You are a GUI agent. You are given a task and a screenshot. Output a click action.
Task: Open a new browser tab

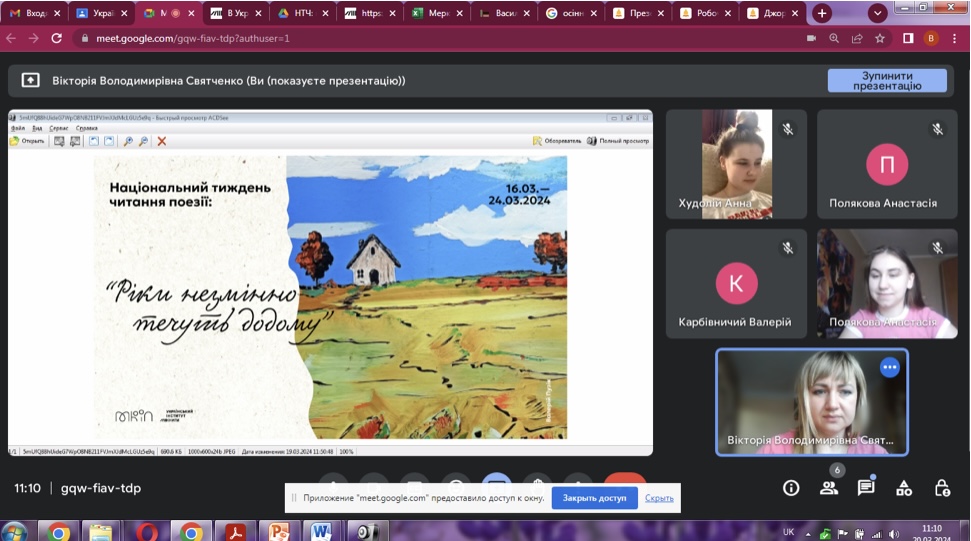point(822,13)
